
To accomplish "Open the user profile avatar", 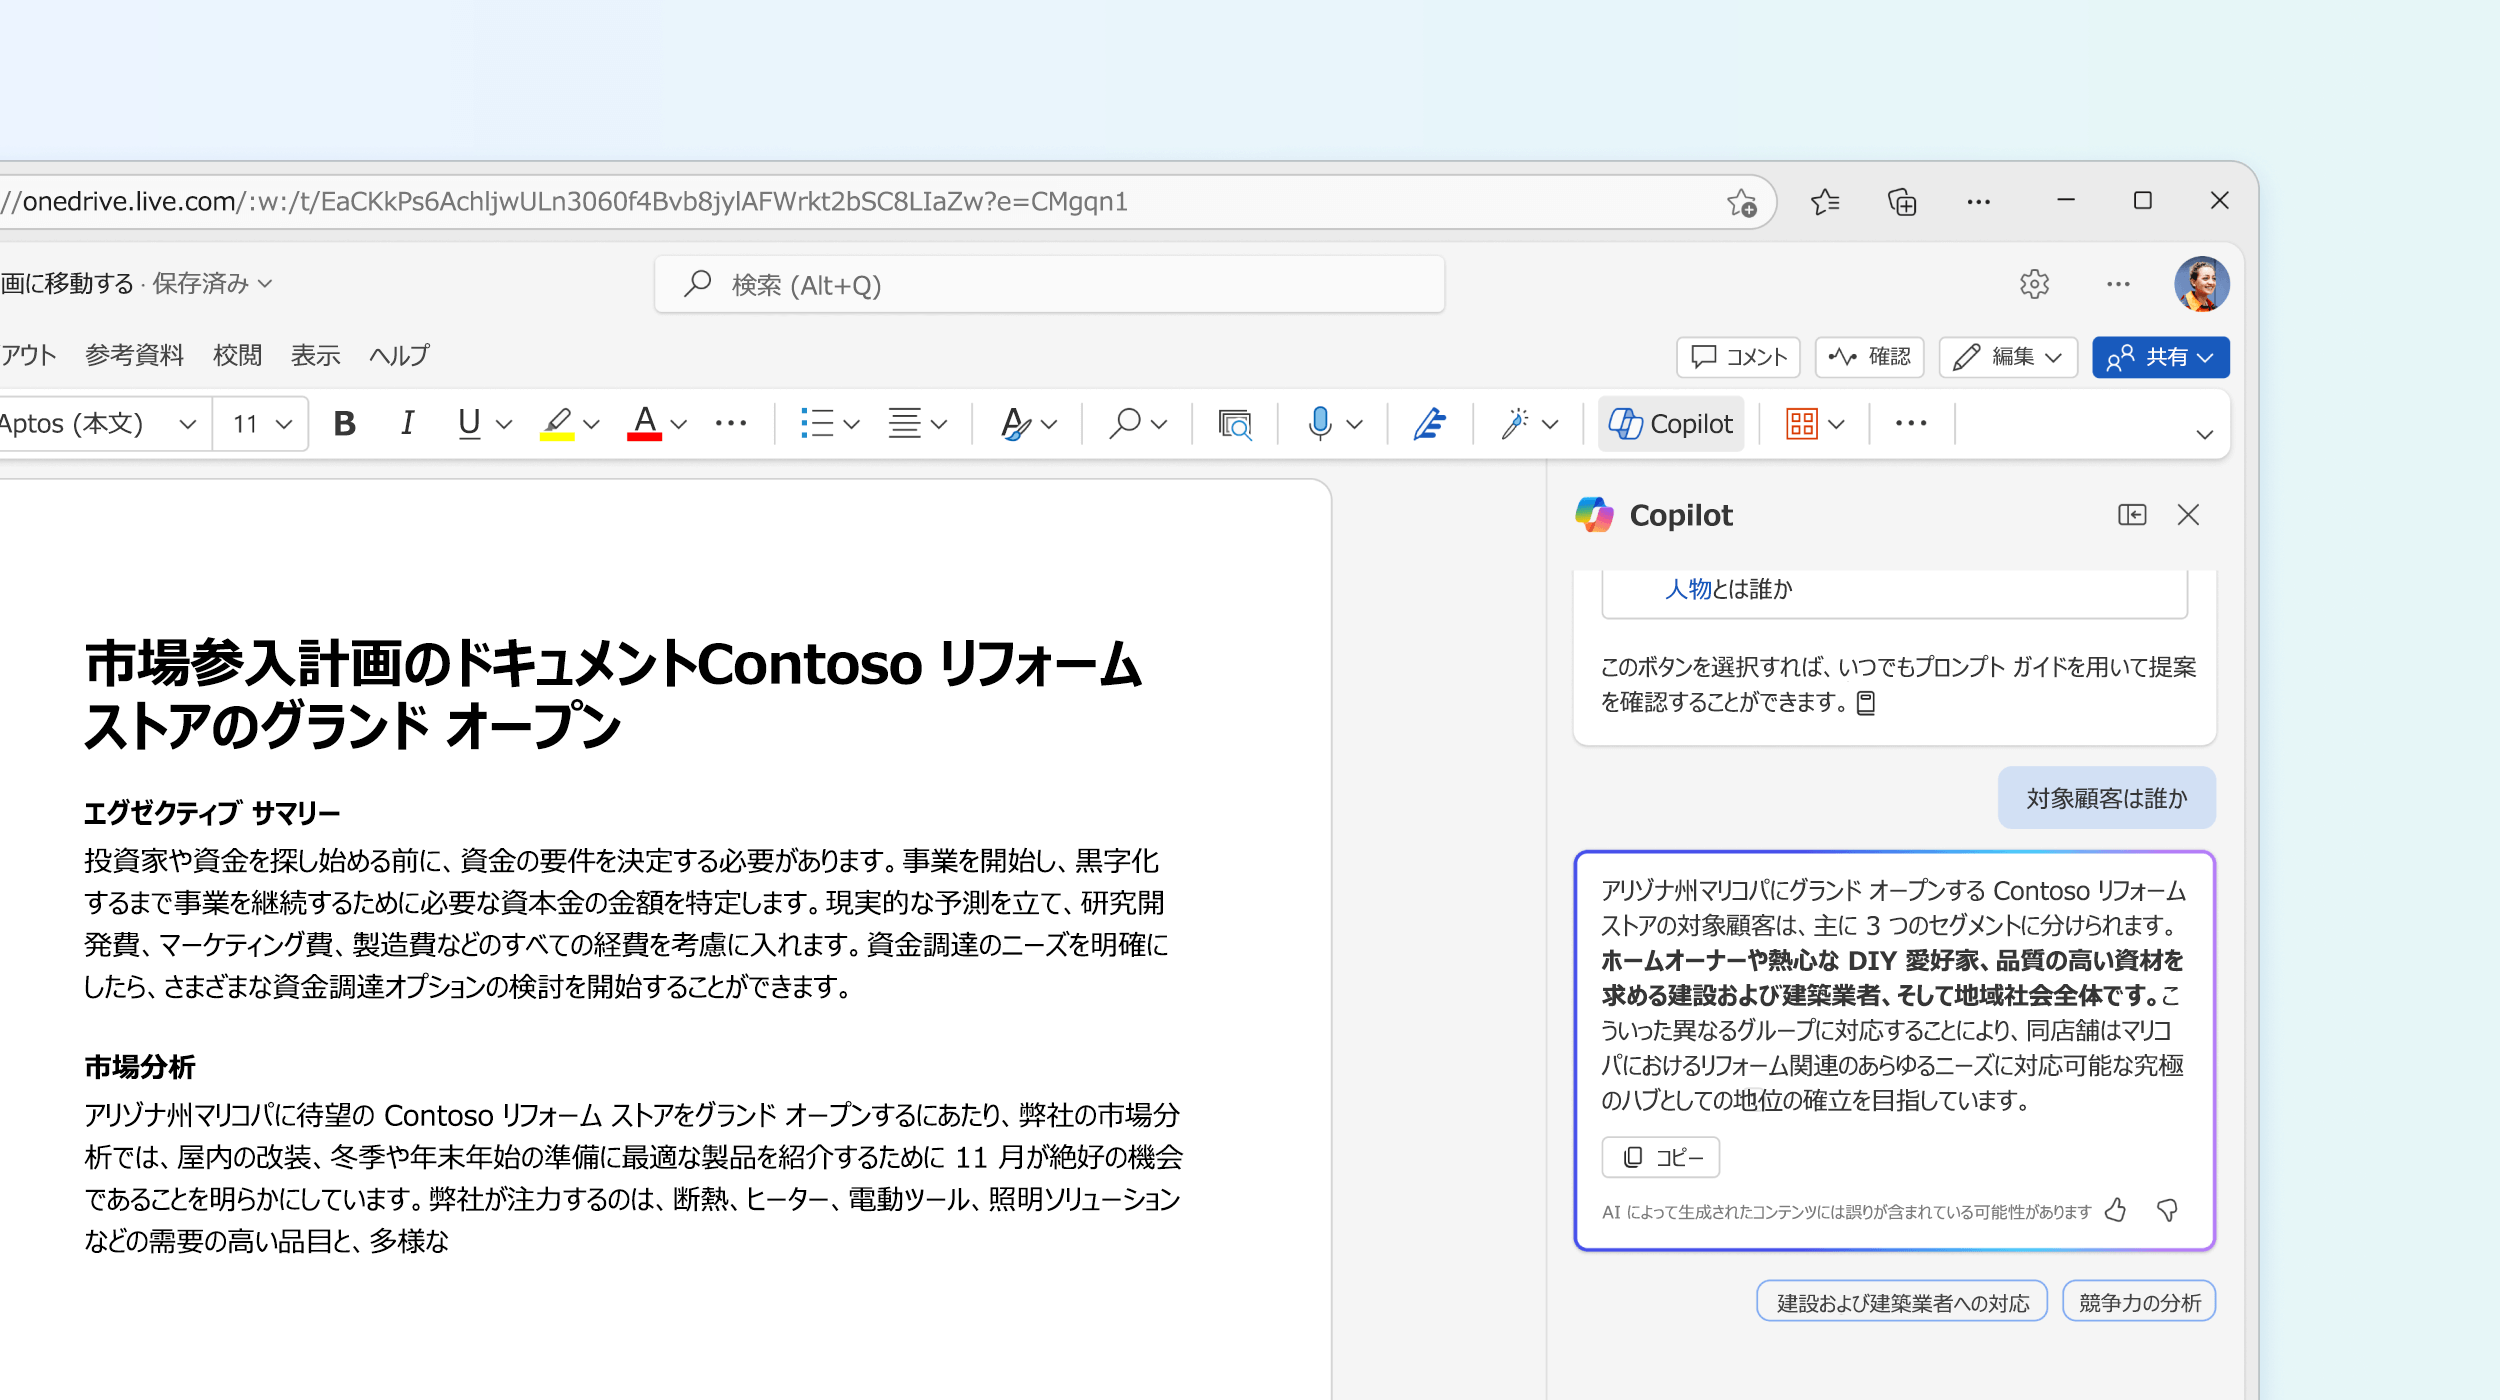I will point(2201,284).
